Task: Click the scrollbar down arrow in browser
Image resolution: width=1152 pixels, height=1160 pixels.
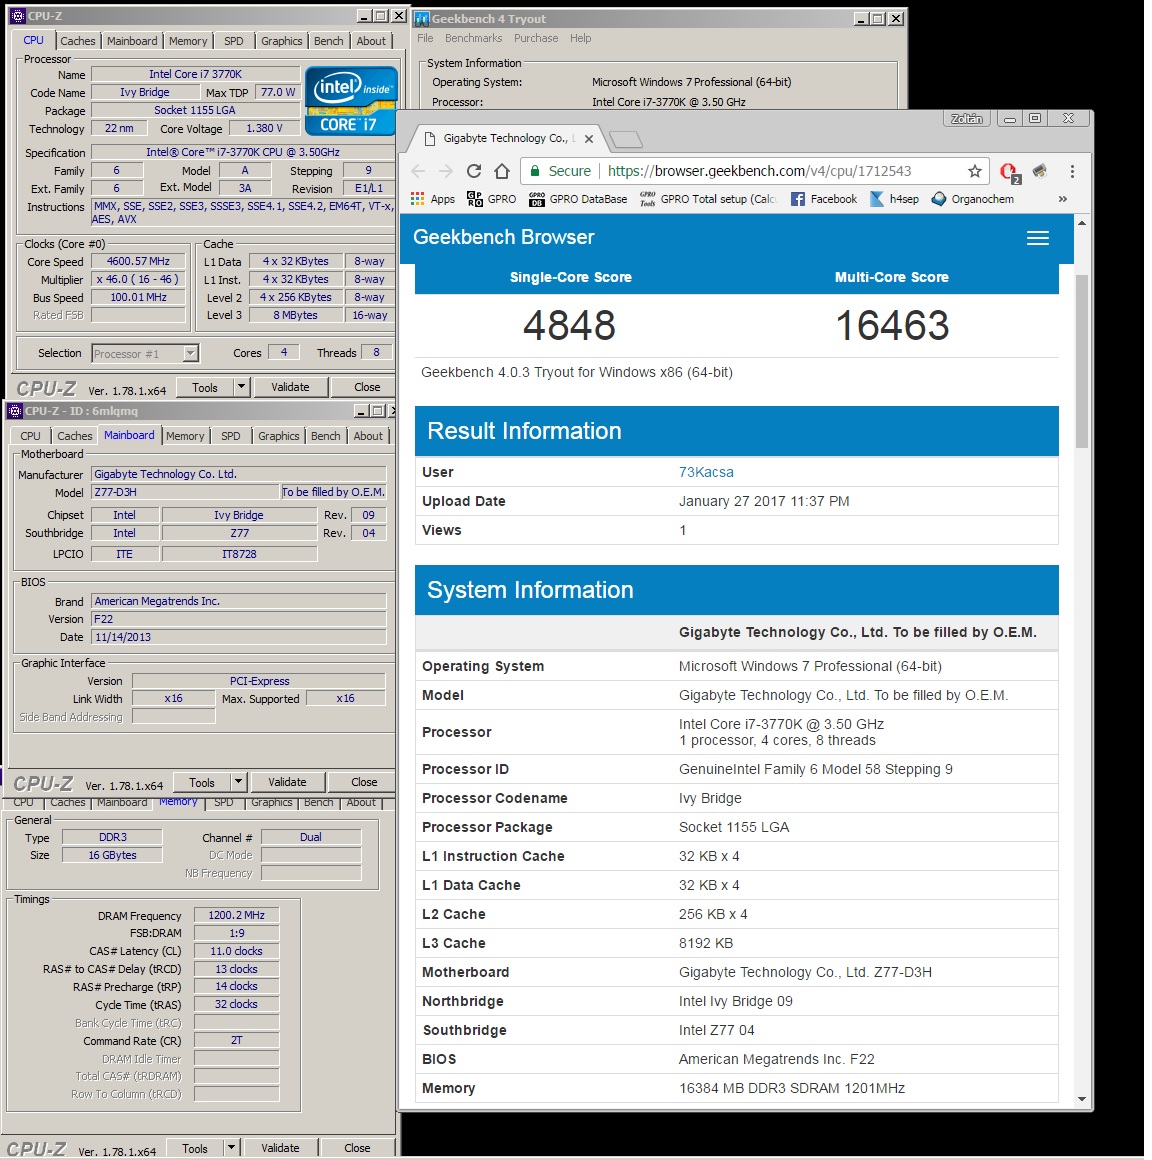Action: tap(1081, 1099)
